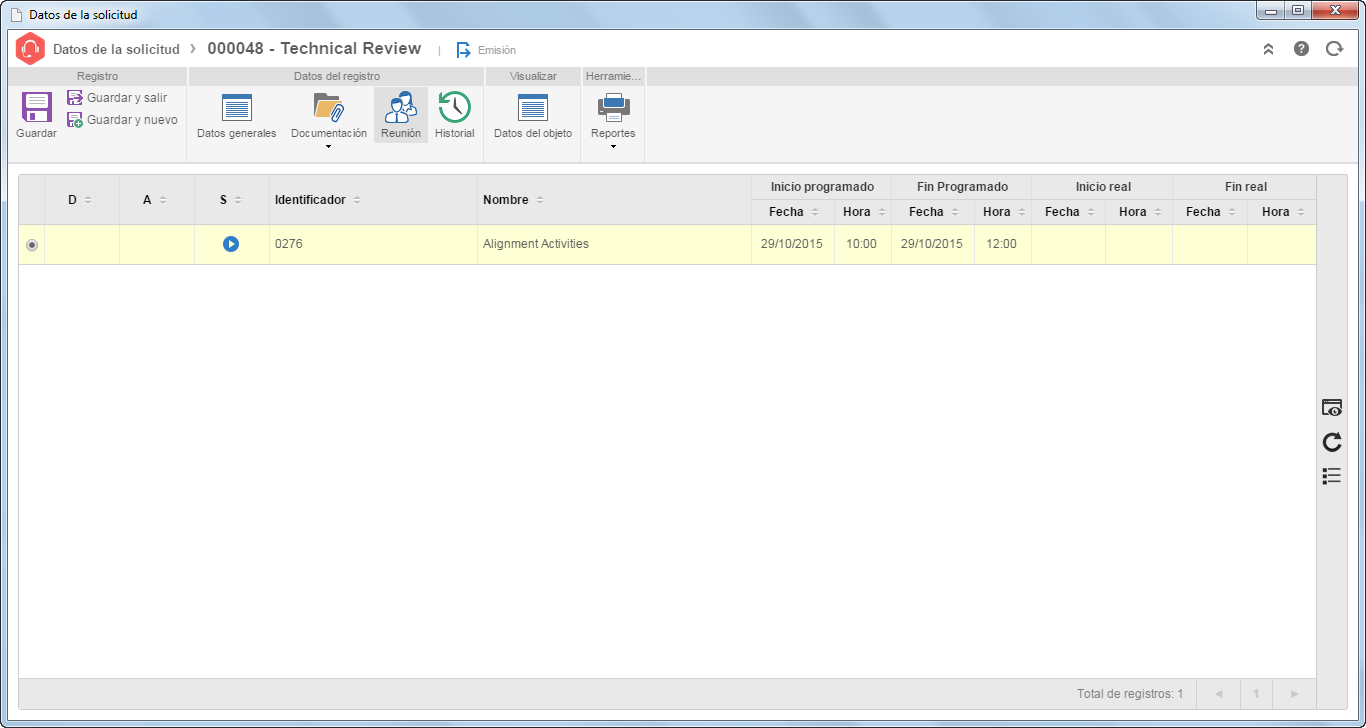The height and width of the screenshot is (728, 1366).
Task: Click Datos del objeto icon
Action: tap(533, 108)
